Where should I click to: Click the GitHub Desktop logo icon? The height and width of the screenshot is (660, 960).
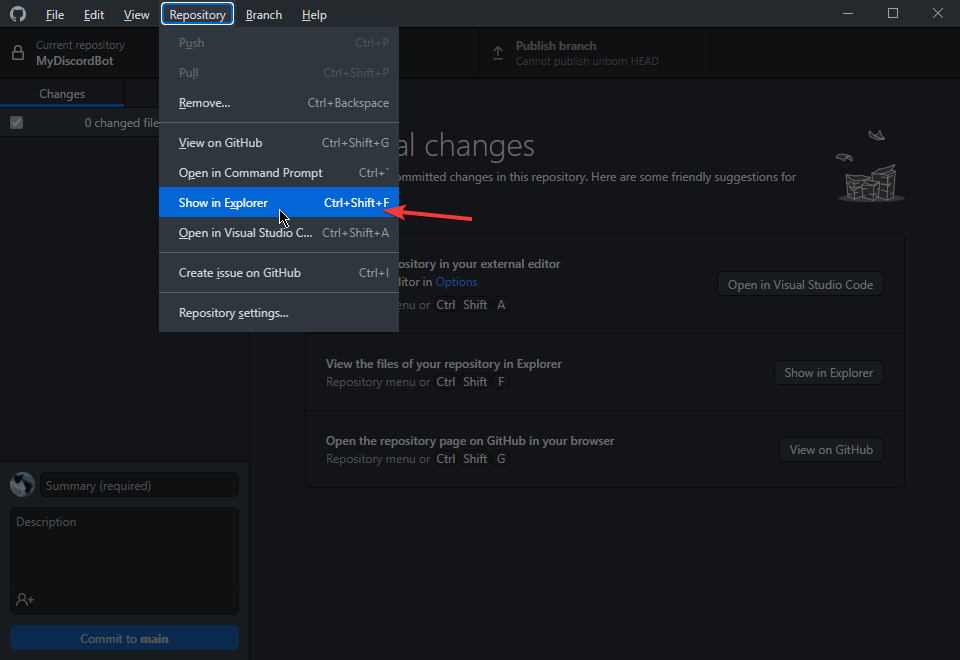point(18,15)
